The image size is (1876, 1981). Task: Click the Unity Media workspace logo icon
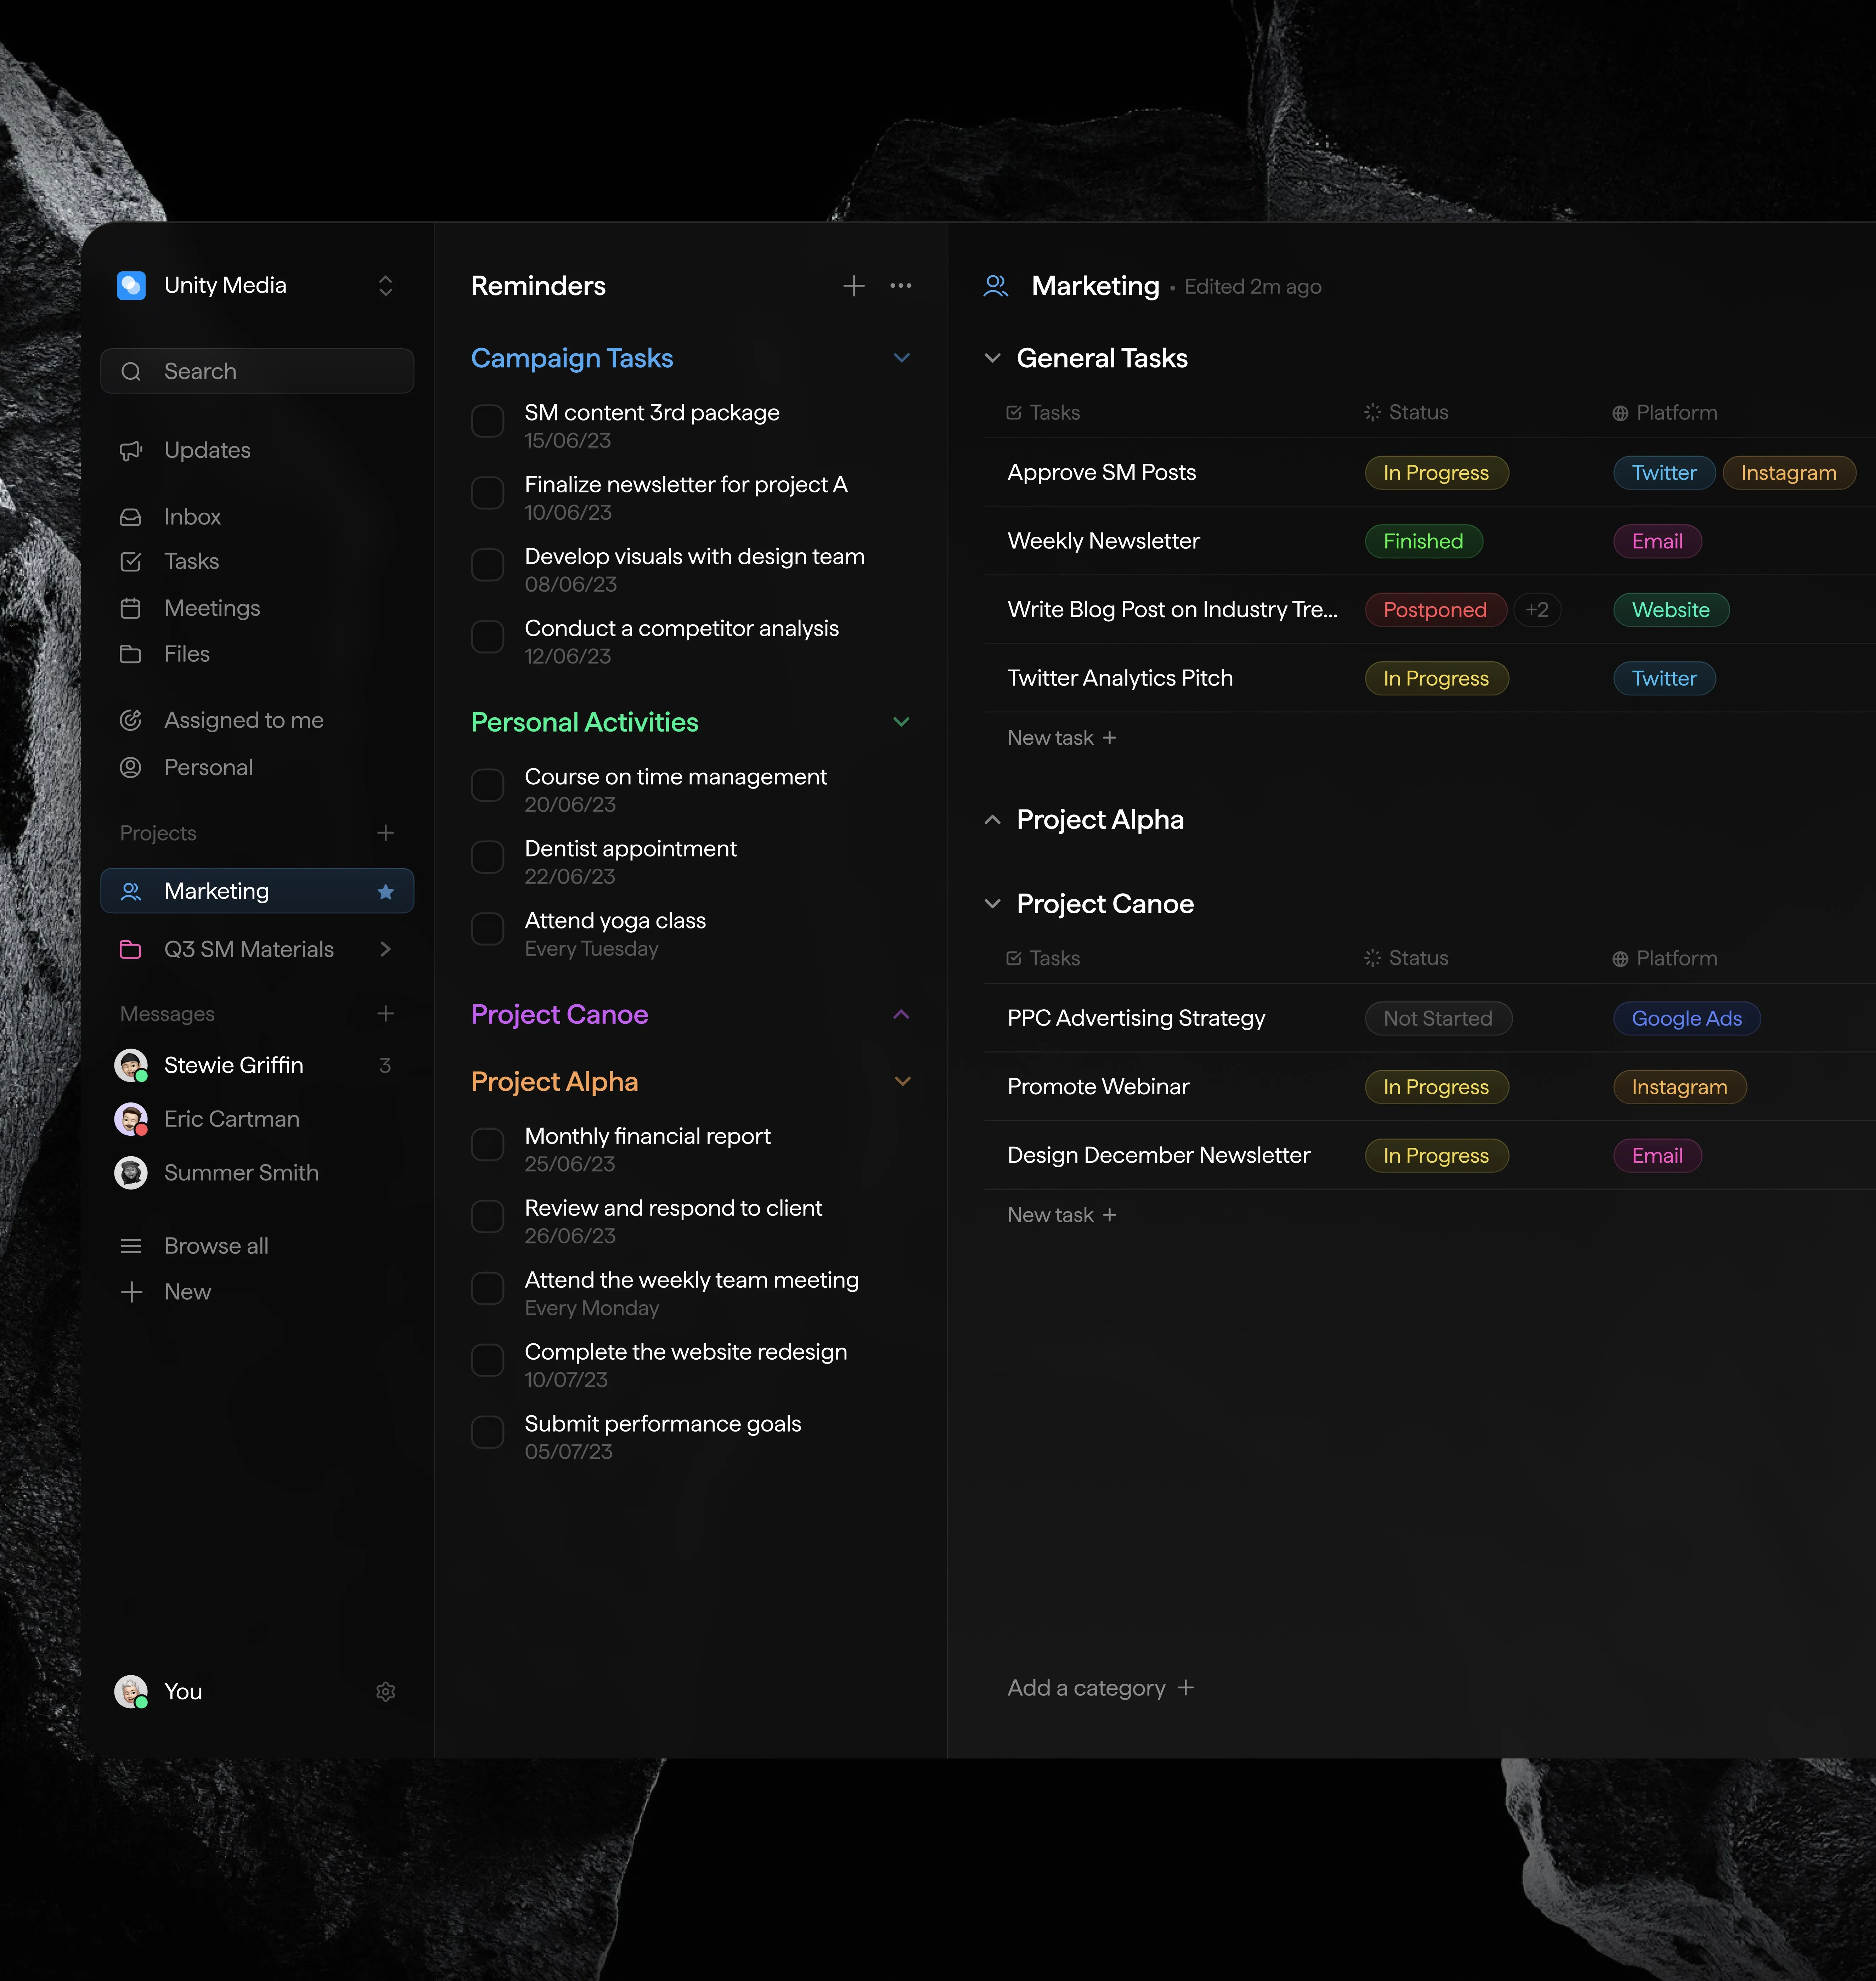click(131, 286)
